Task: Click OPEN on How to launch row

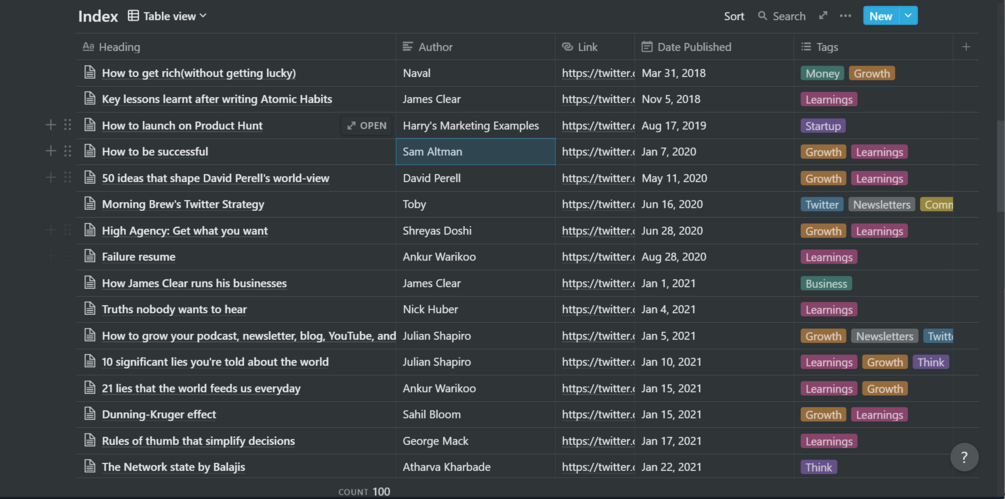Action: (x=366, y=126)
